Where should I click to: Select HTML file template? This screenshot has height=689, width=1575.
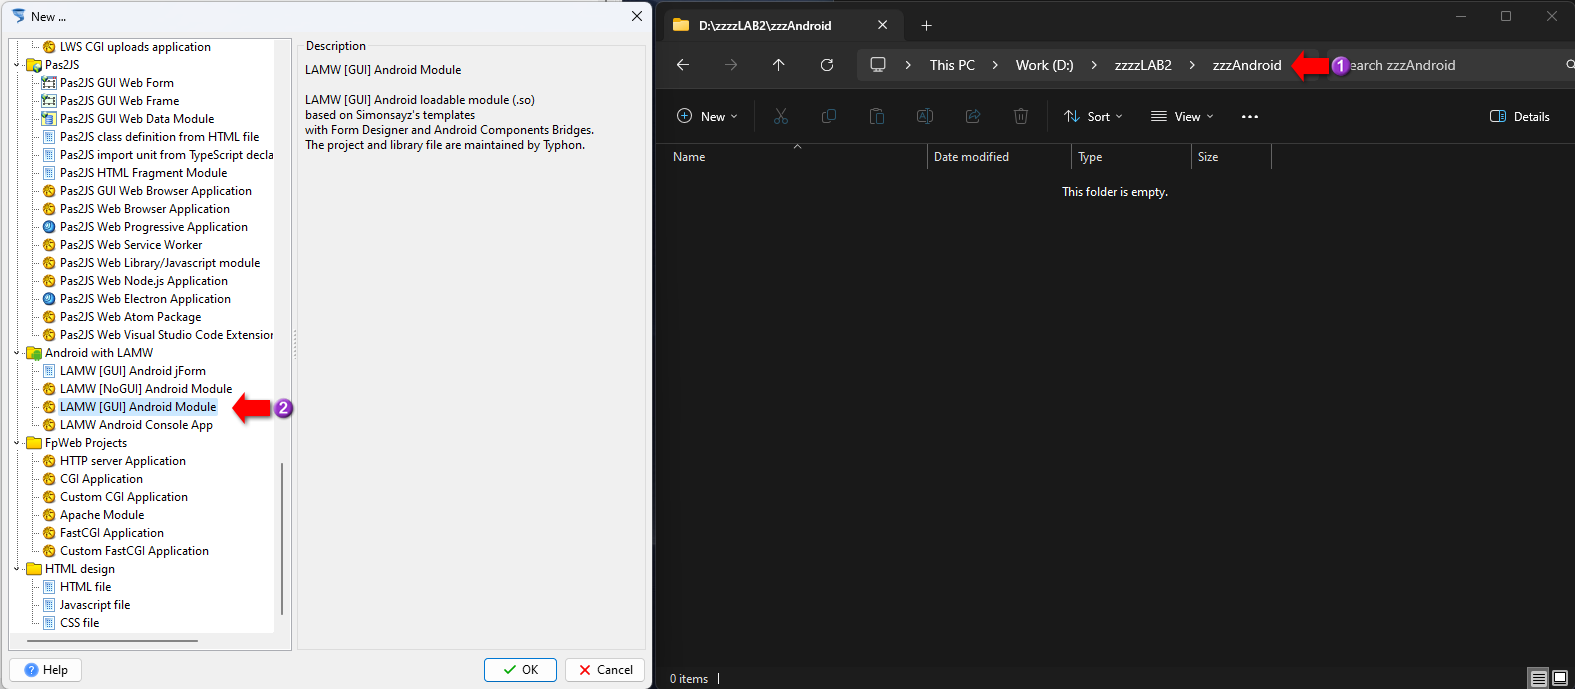[86, 587]
